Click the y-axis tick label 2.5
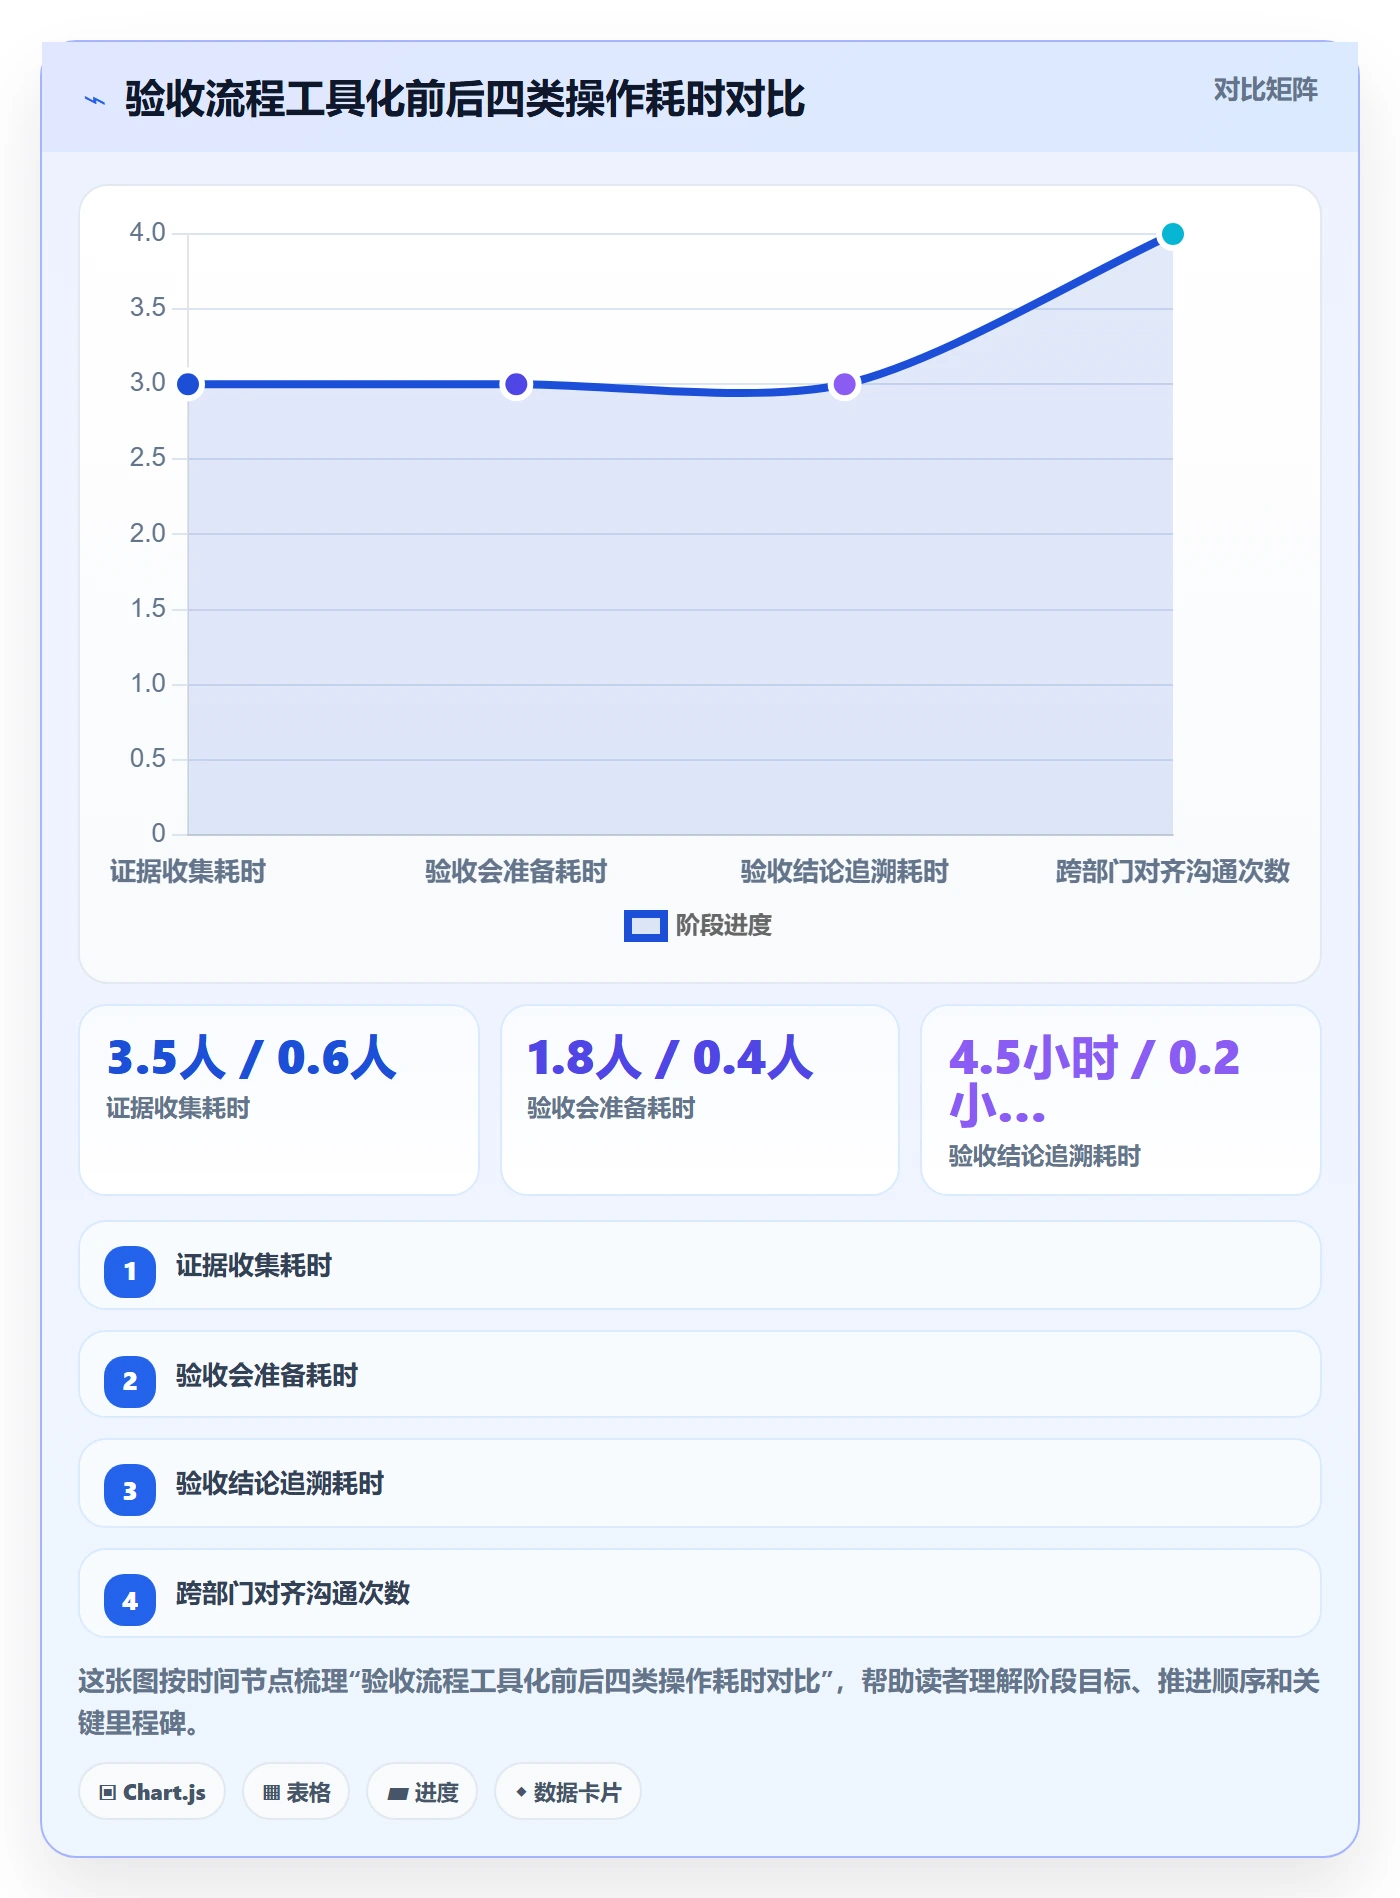This screenshot has height=1898, width=1400. [148, 458]
